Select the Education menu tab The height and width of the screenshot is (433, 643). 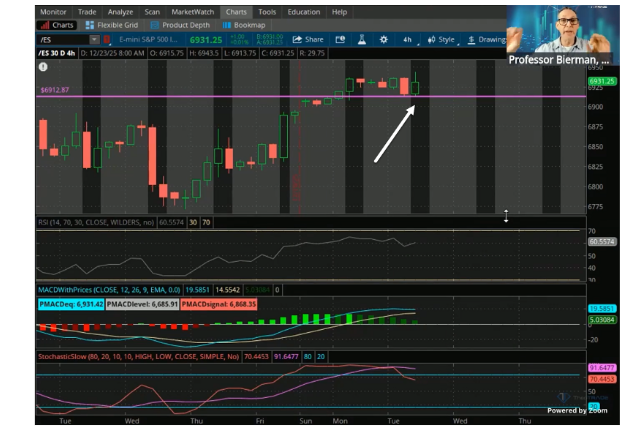point(303,12)
